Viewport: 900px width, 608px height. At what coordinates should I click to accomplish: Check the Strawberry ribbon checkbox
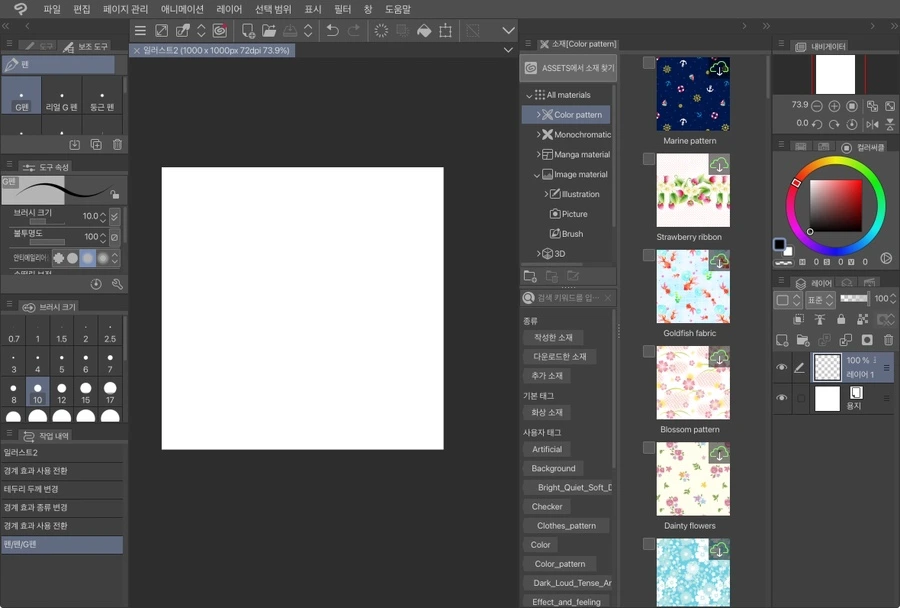pos(649,159)
